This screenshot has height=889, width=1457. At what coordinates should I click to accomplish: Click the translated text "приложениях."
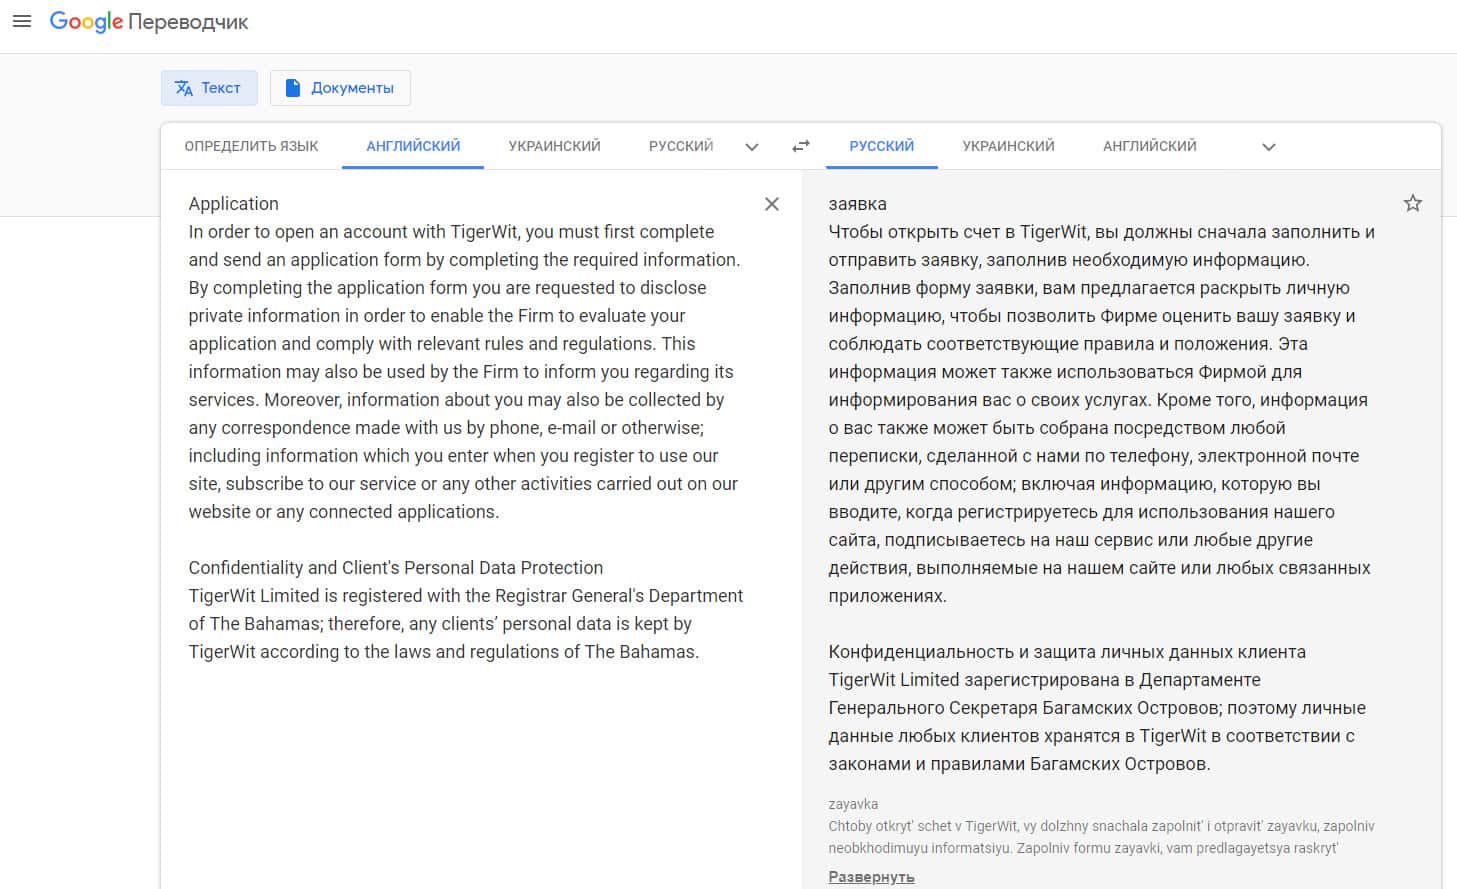tap(887, 596)
